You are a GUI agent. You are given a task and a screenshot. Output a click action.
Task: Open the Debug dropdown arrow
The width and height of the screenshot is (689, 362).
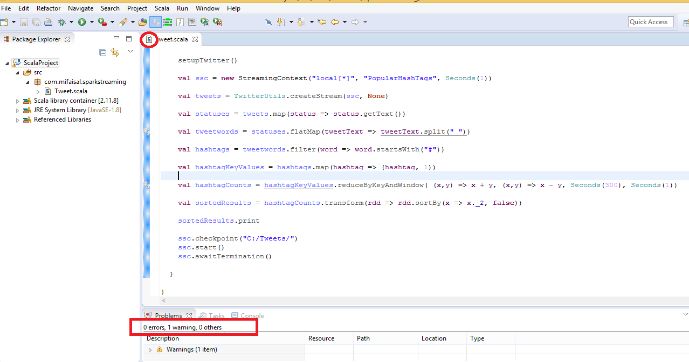71,22
